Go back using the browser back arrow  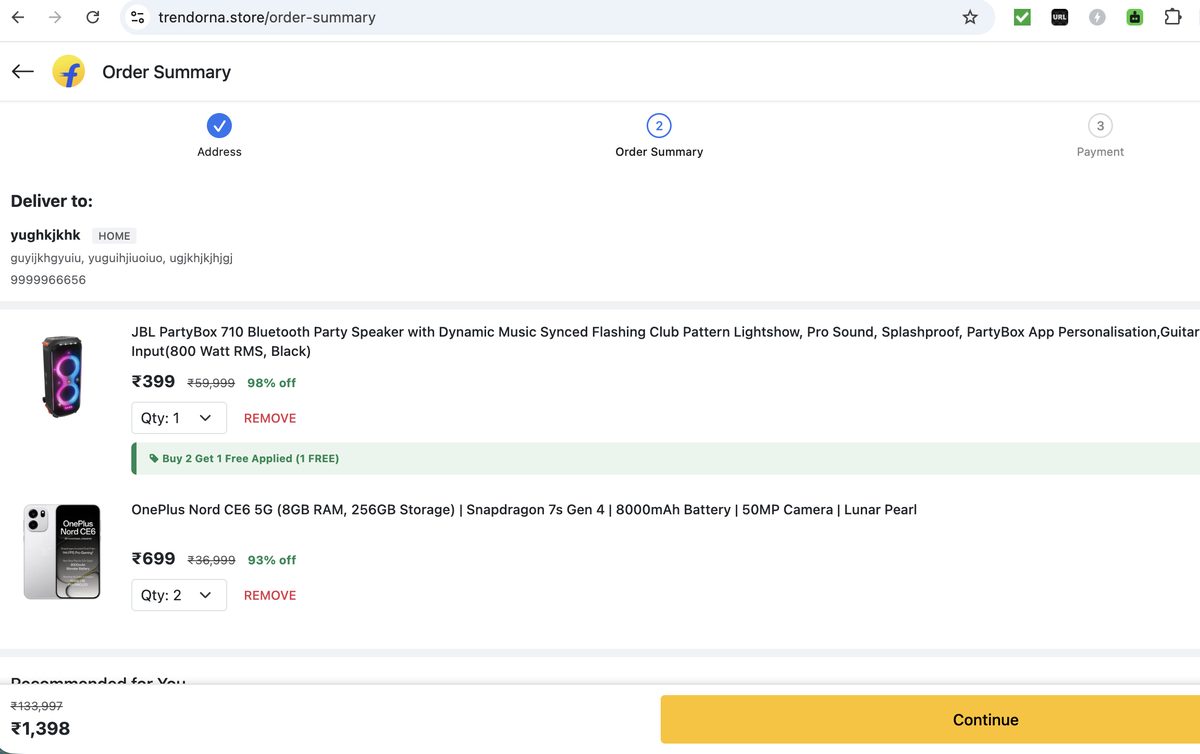[18, 17]
